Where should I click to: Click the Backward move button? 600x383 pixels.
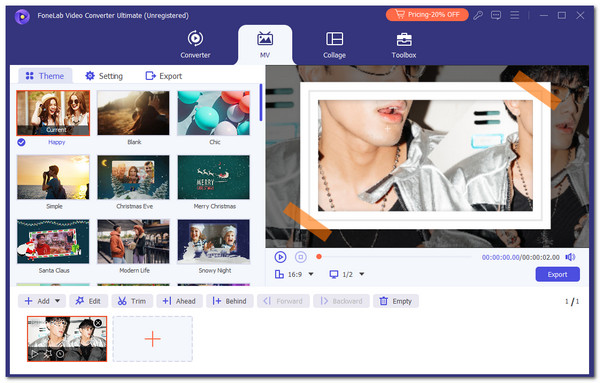click(341, 301)
